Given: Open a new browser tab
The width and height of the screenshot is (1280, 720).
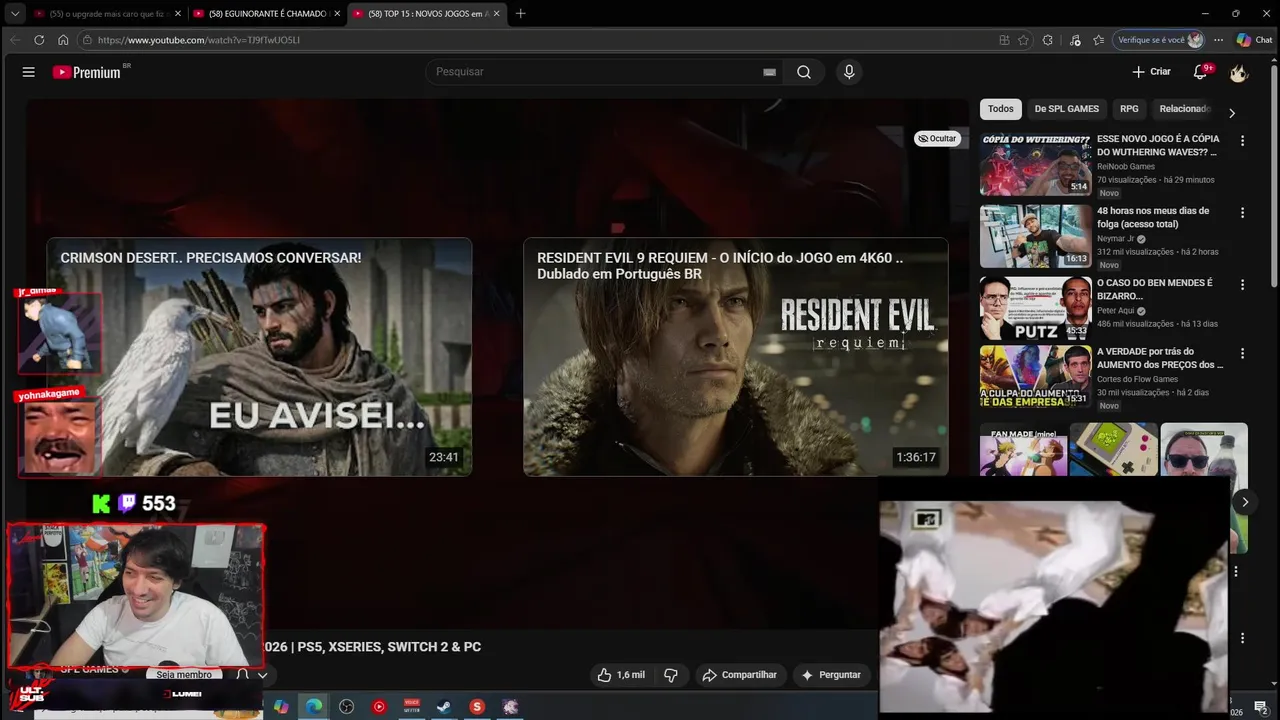Looking at the screenshot, I should click(x=520, y=14).
